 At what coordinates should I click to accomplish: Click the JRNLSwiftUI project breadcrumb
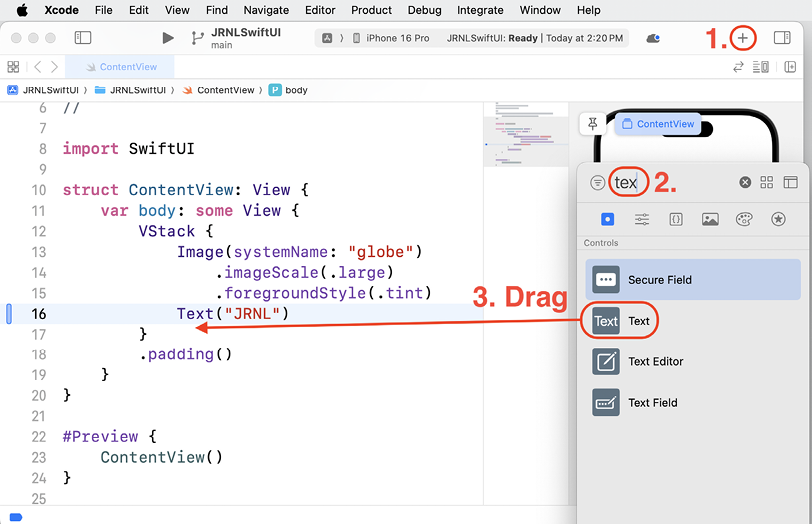tap(45, 90)
